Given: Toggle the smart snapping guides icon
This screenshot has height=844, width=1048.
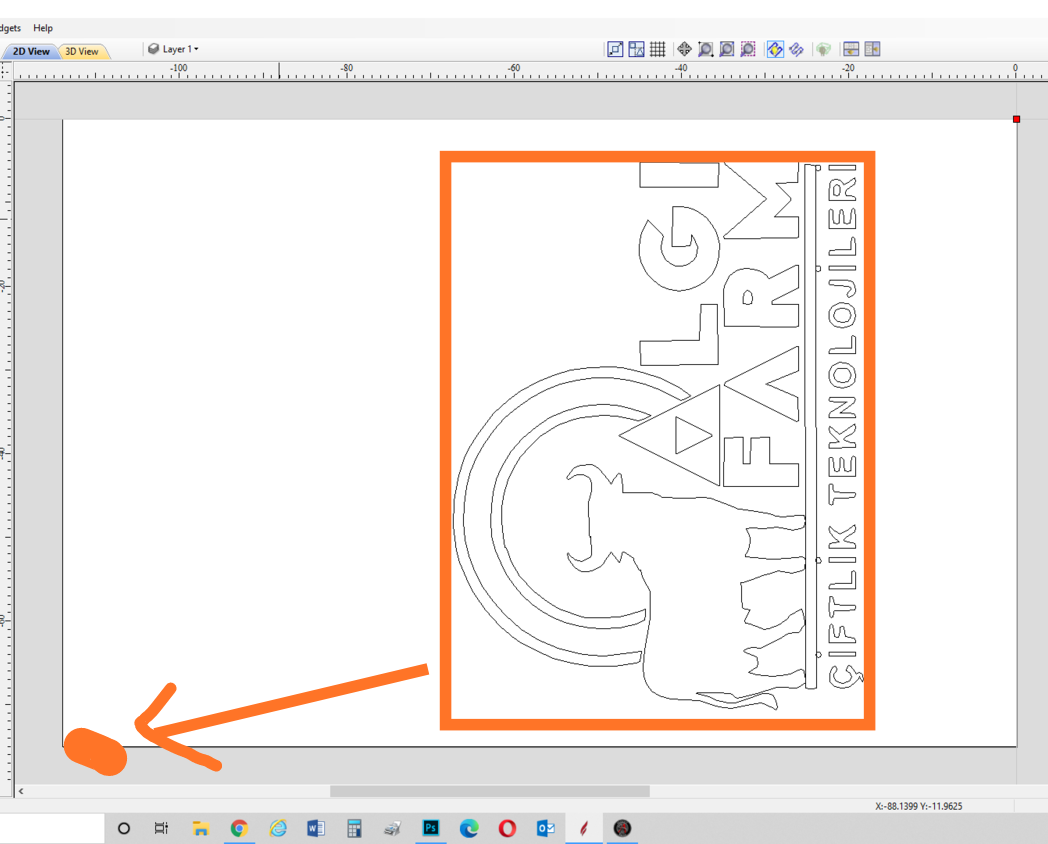Looking at the screenshot, I should coord(636,49).
